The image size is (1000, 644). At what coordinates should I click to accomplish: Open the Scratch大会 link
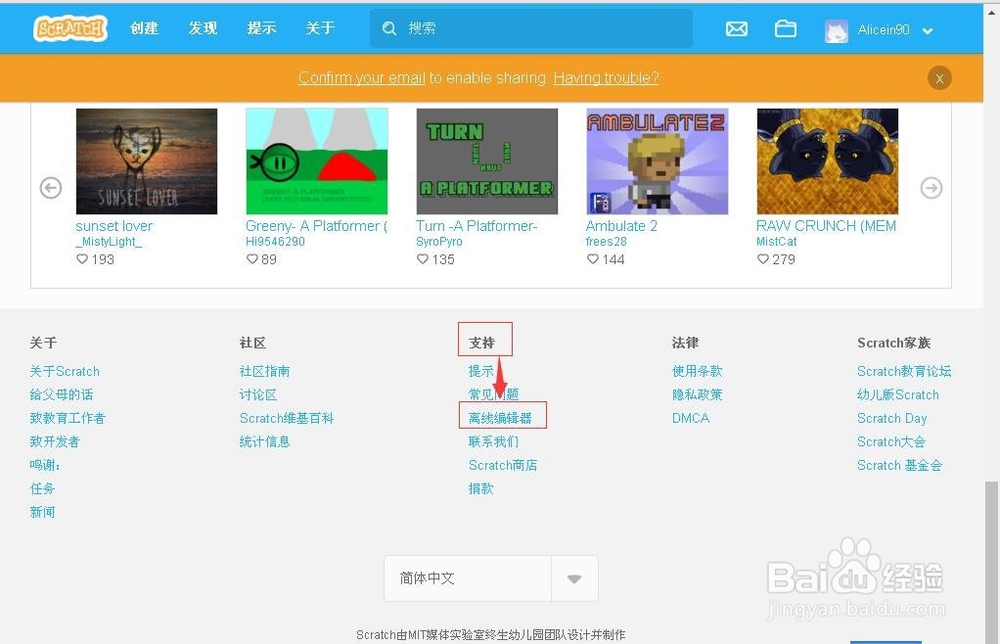click(x=891, y=441)
